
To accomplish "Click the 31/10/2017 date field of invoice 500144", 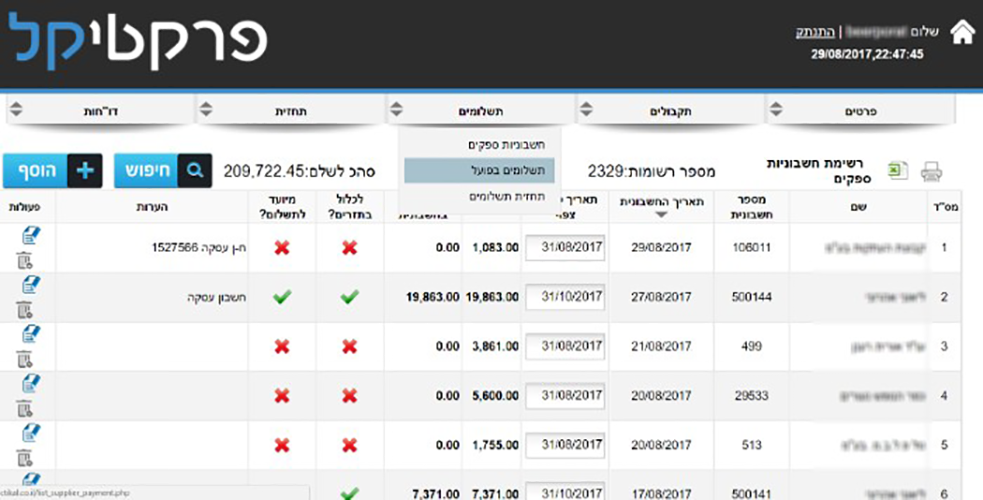I will [565, 297].
